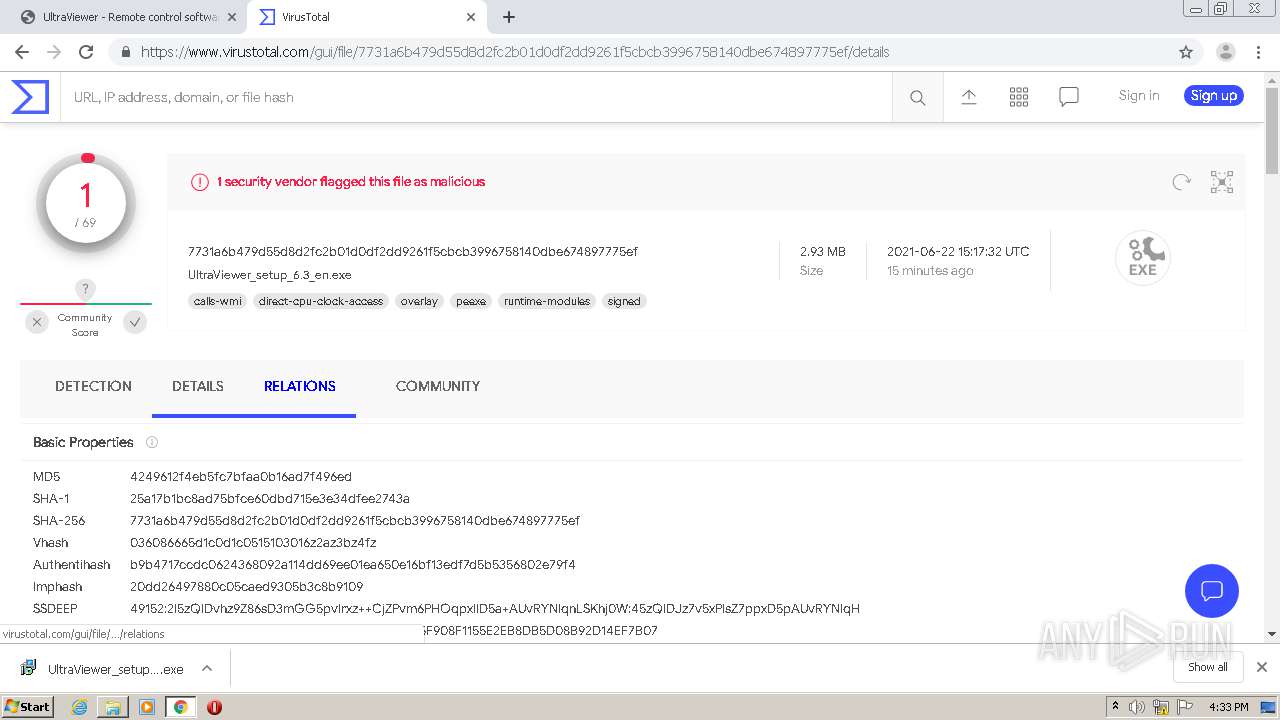Click the peexe tag
The width and height of the screenshot is (1280, 720).
click(x=471, y=301)
